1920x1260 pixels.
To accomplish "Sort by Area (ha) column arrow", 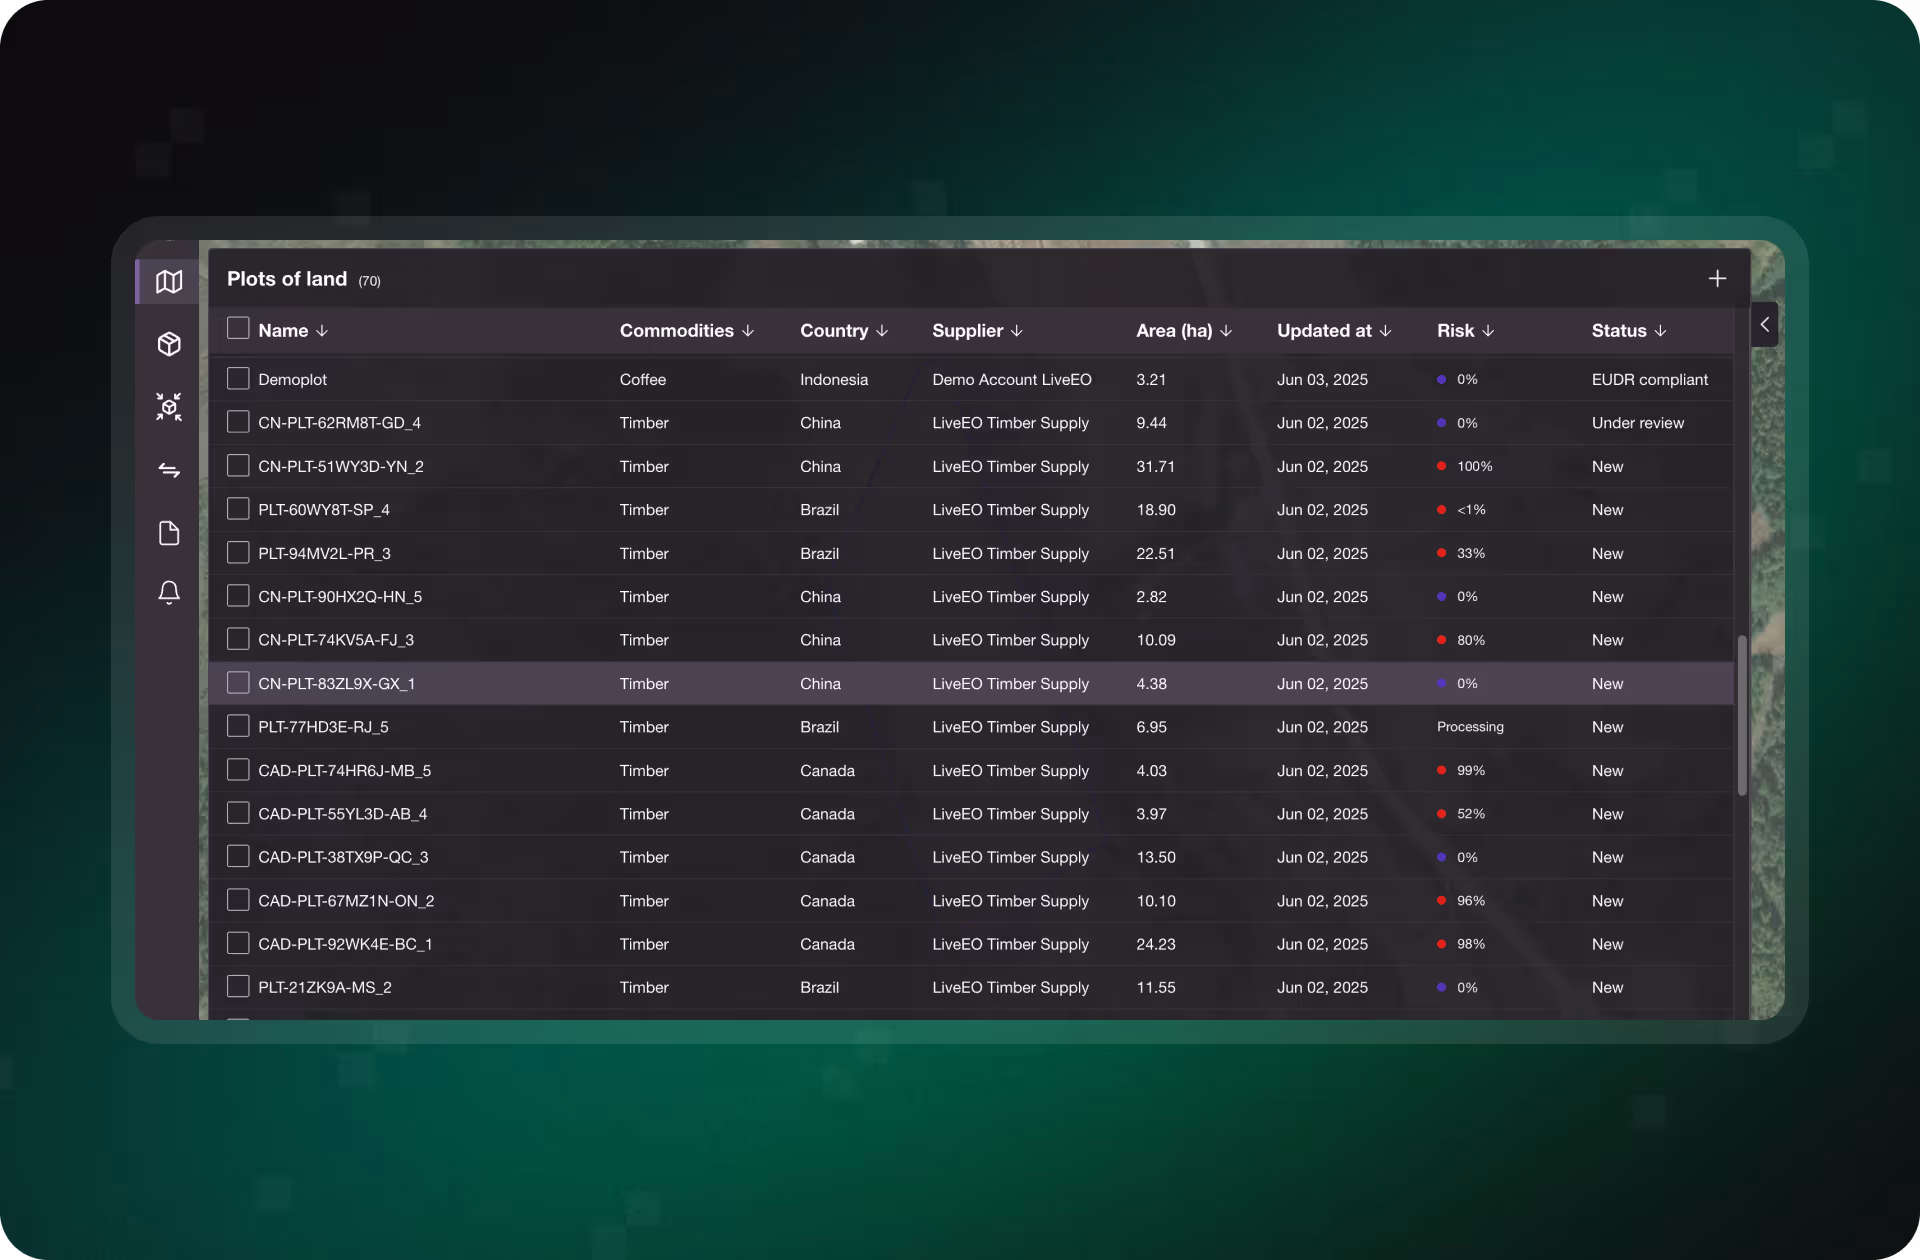I will pyautogui.click(x=1226, y=331).
